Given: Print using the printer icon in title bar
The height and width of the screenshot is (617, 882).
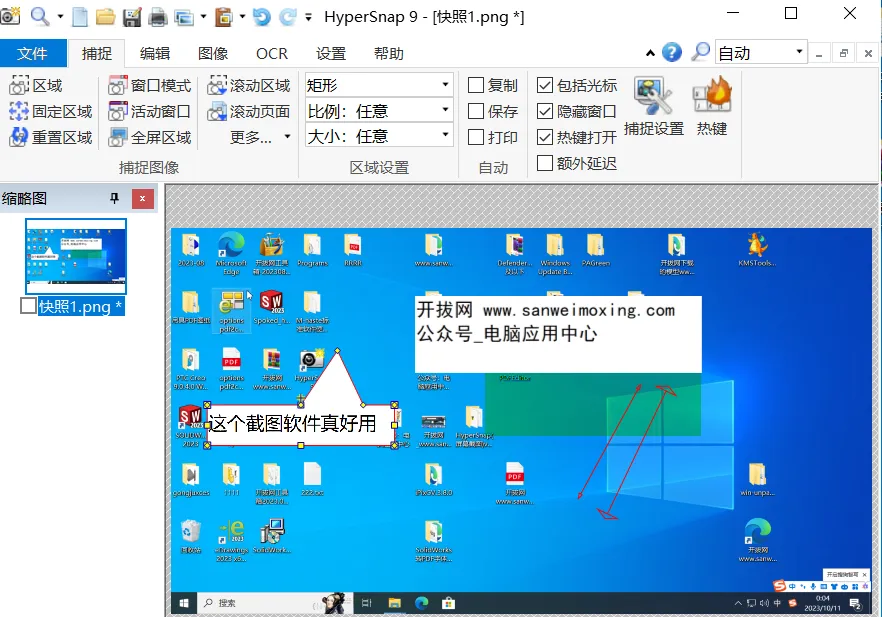Looking at the screenshot, I should tap(158, 17).
